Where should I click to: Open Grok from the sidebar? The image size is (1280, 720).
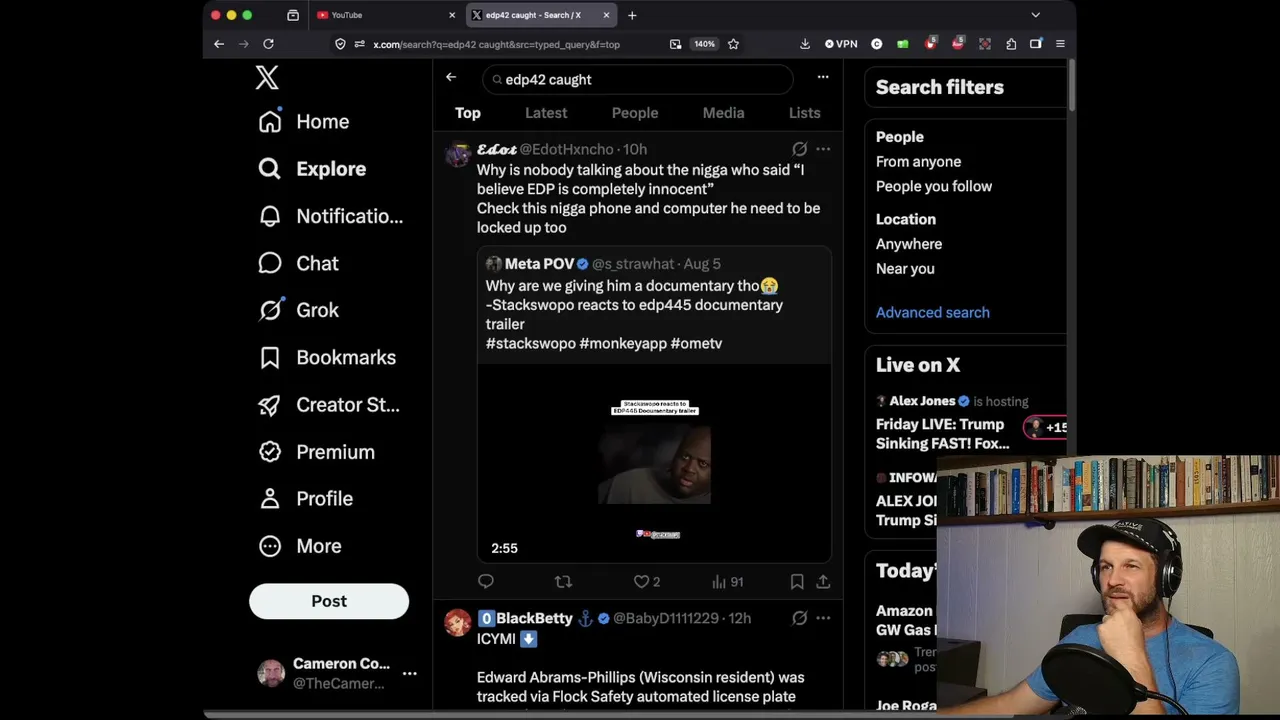(x=298, y=310)
